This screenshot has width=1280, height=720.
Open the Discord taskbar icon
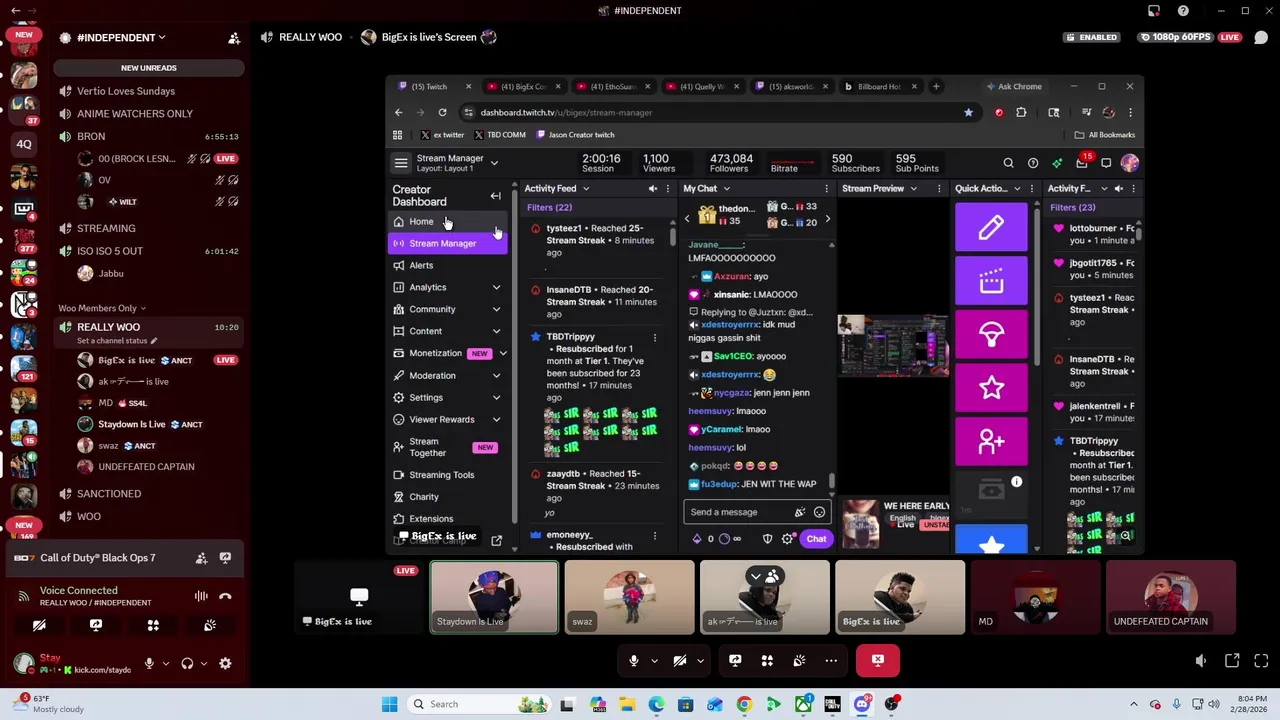tap(862, 704)
